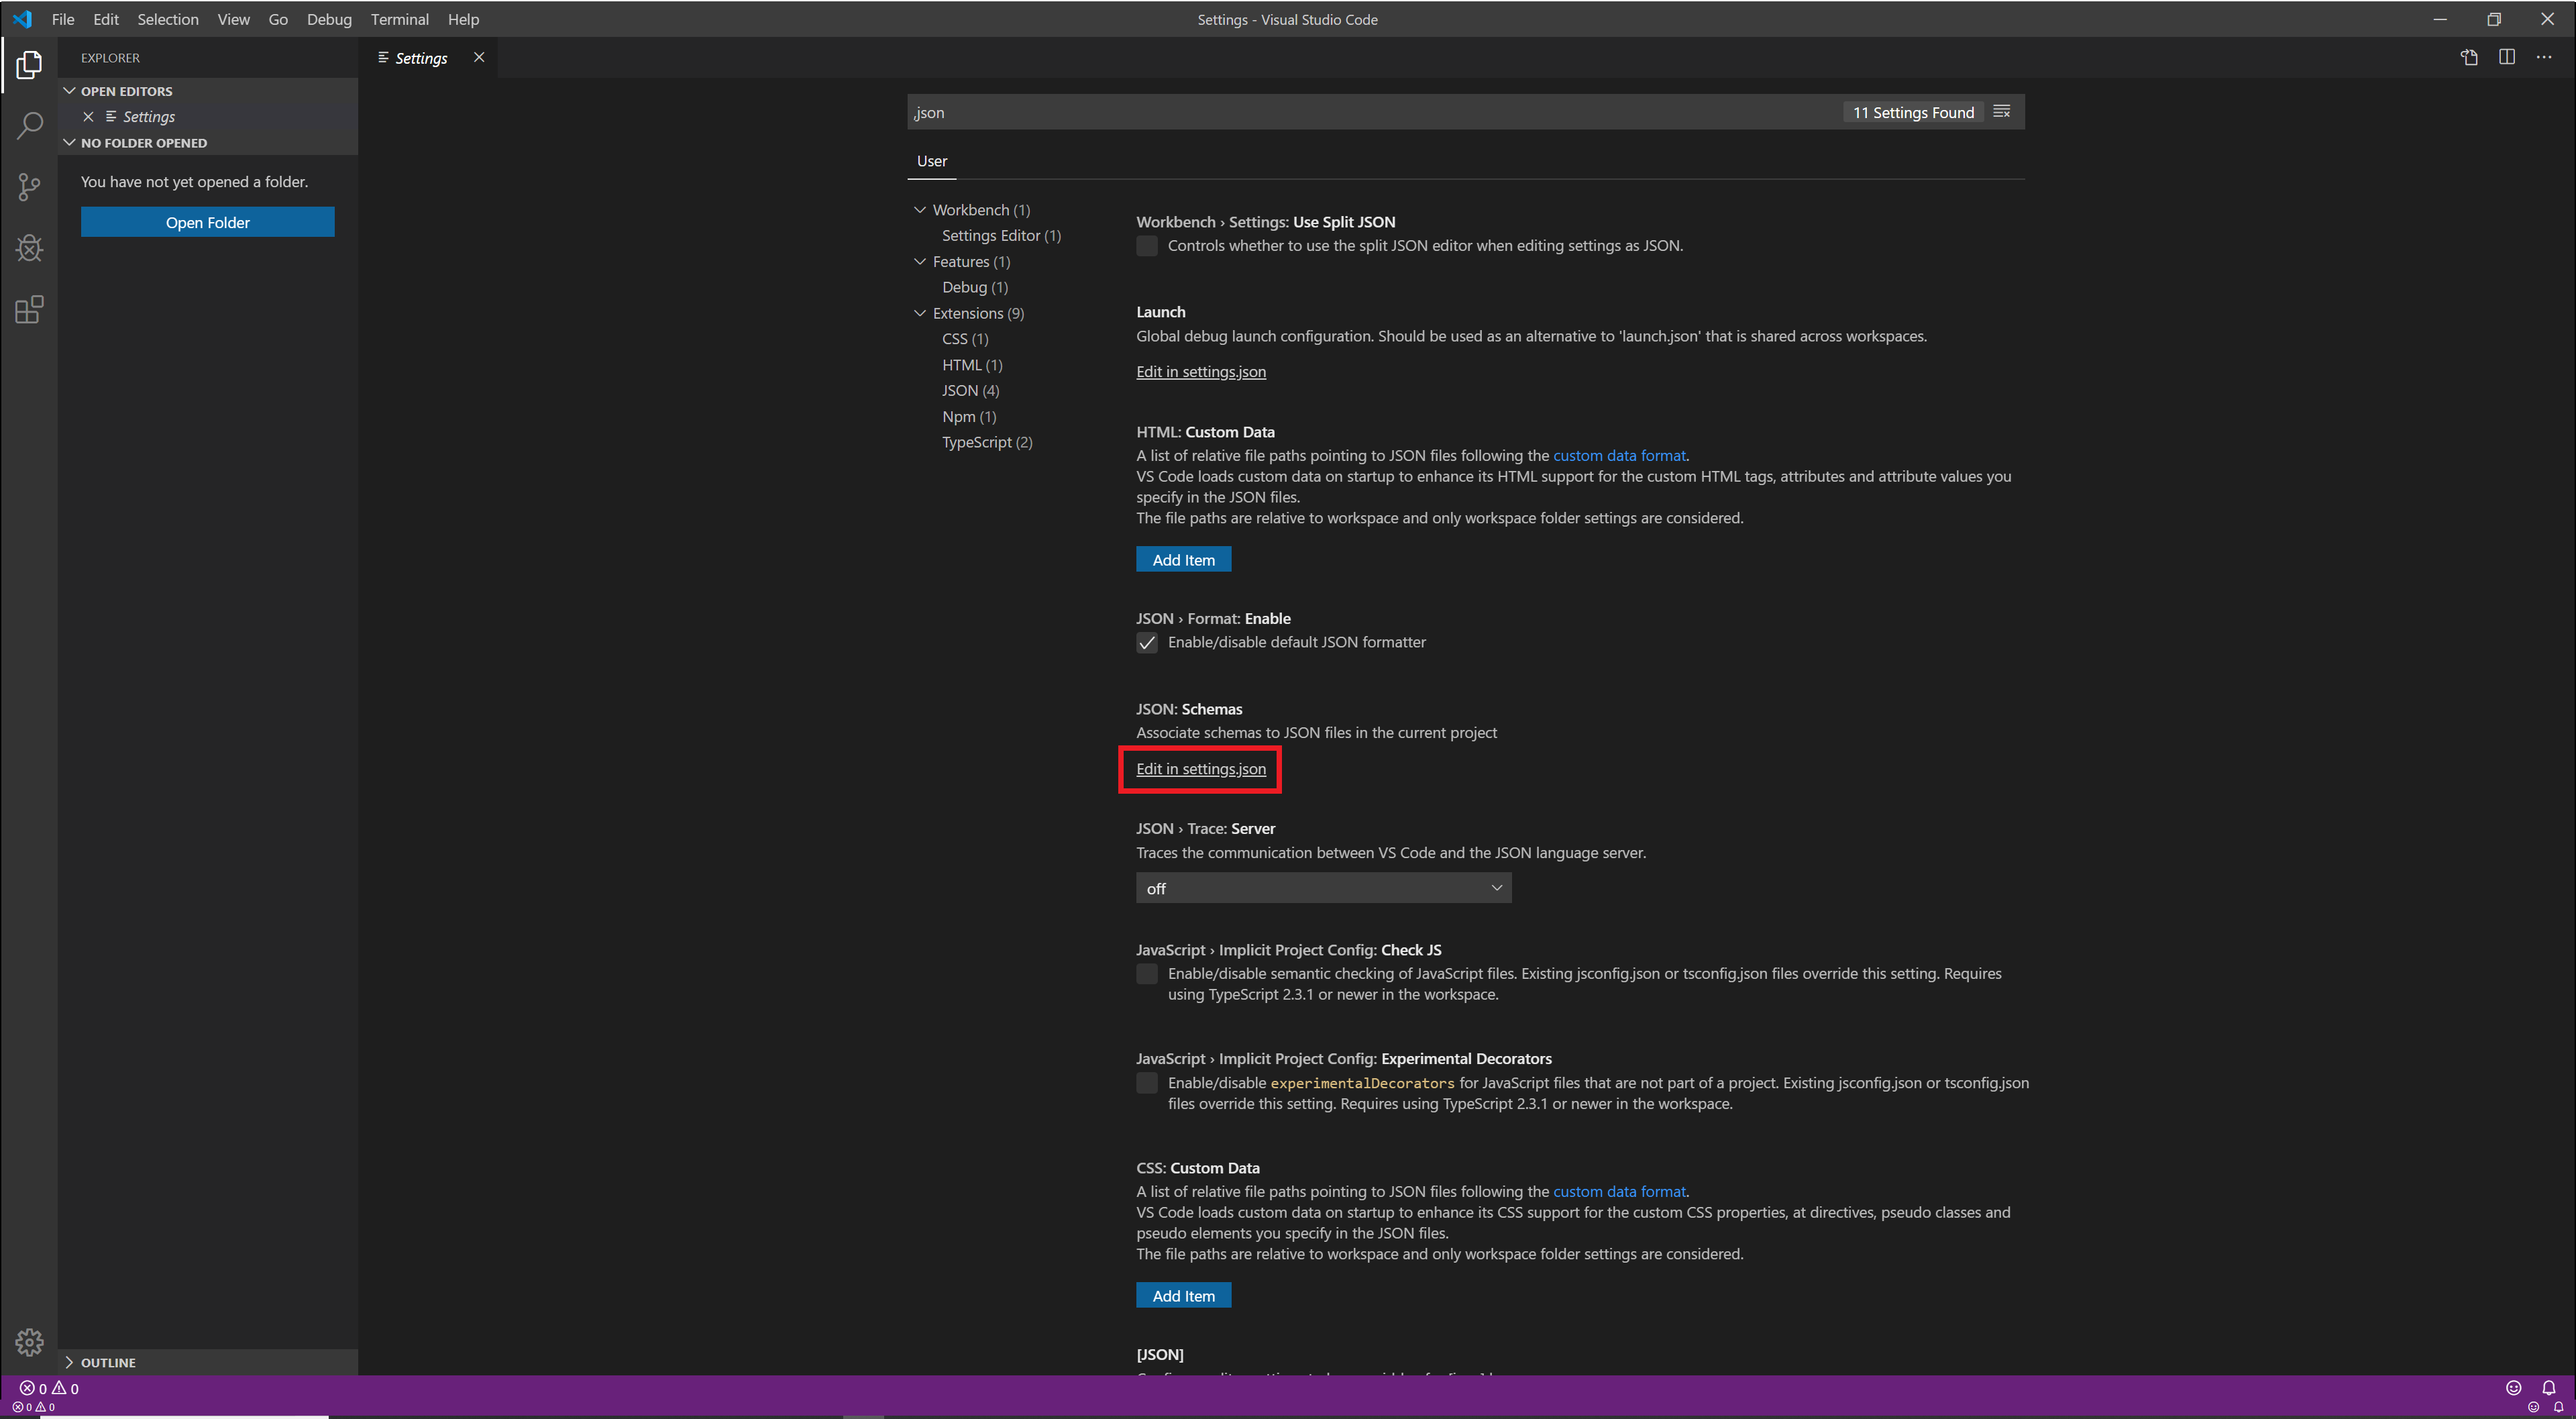The height and width of the screenshot is (1419, 2576).
Task: Enable the Use Split JSON checkbox
Action: (1147, 246)
